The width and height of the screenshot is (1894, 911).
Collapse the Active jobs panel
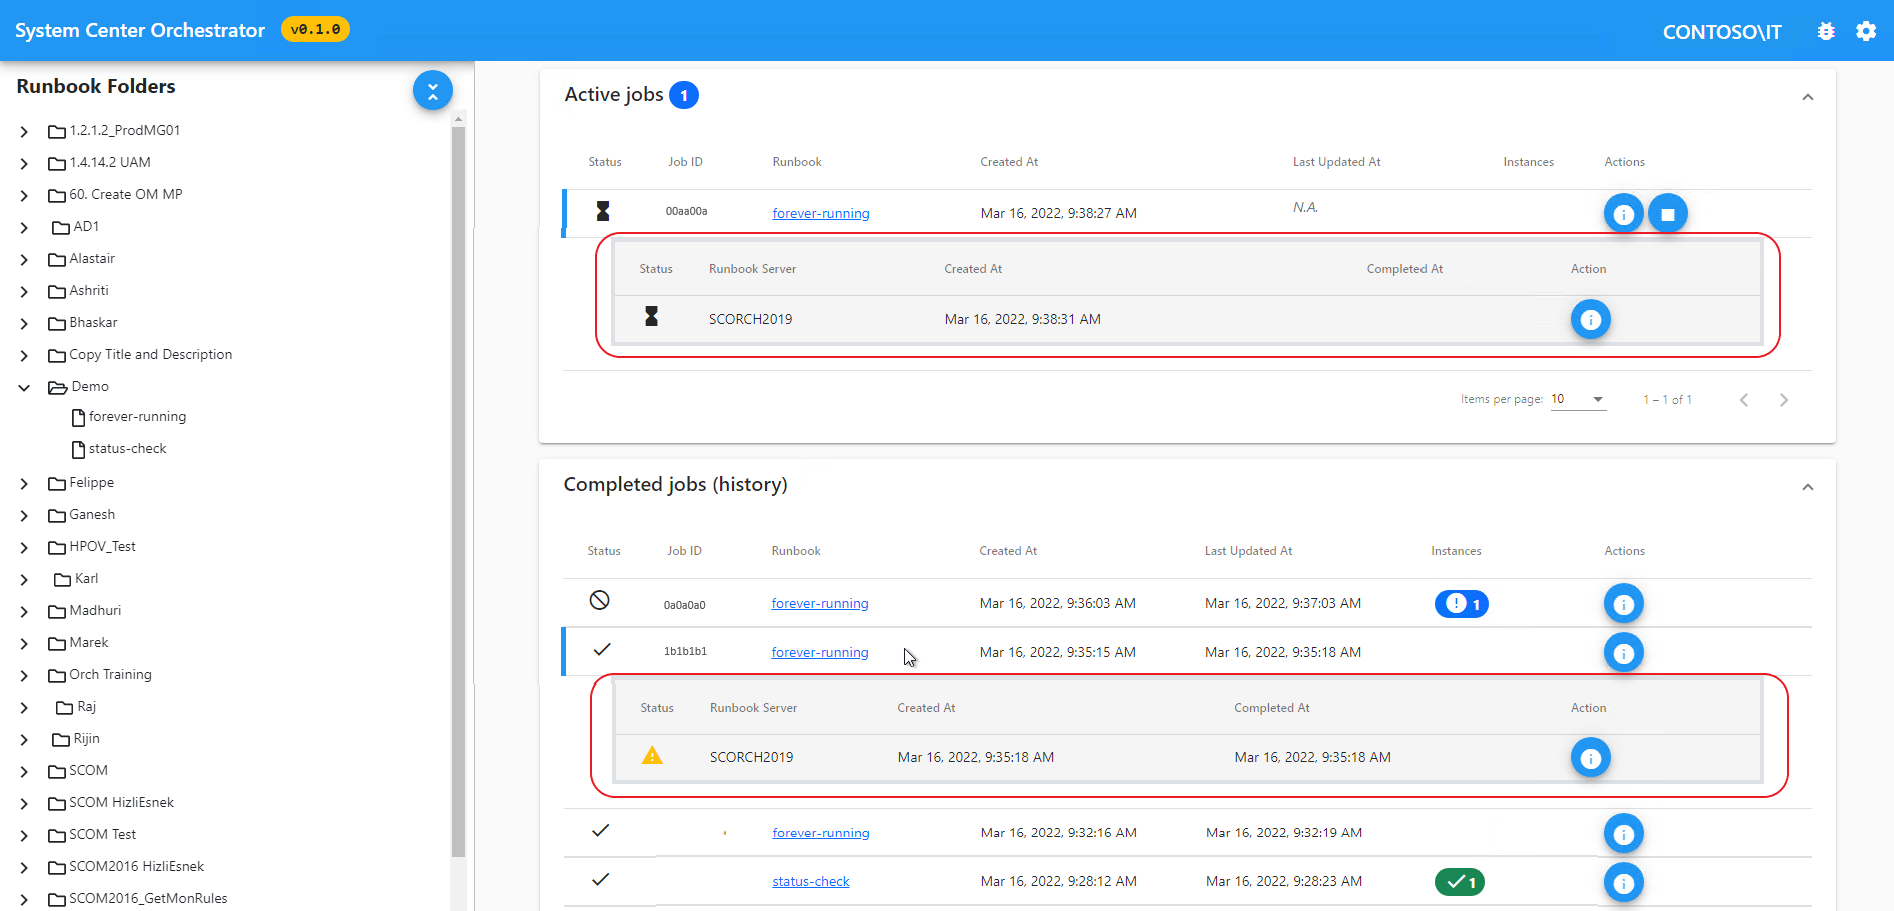tap(1807, 97)
